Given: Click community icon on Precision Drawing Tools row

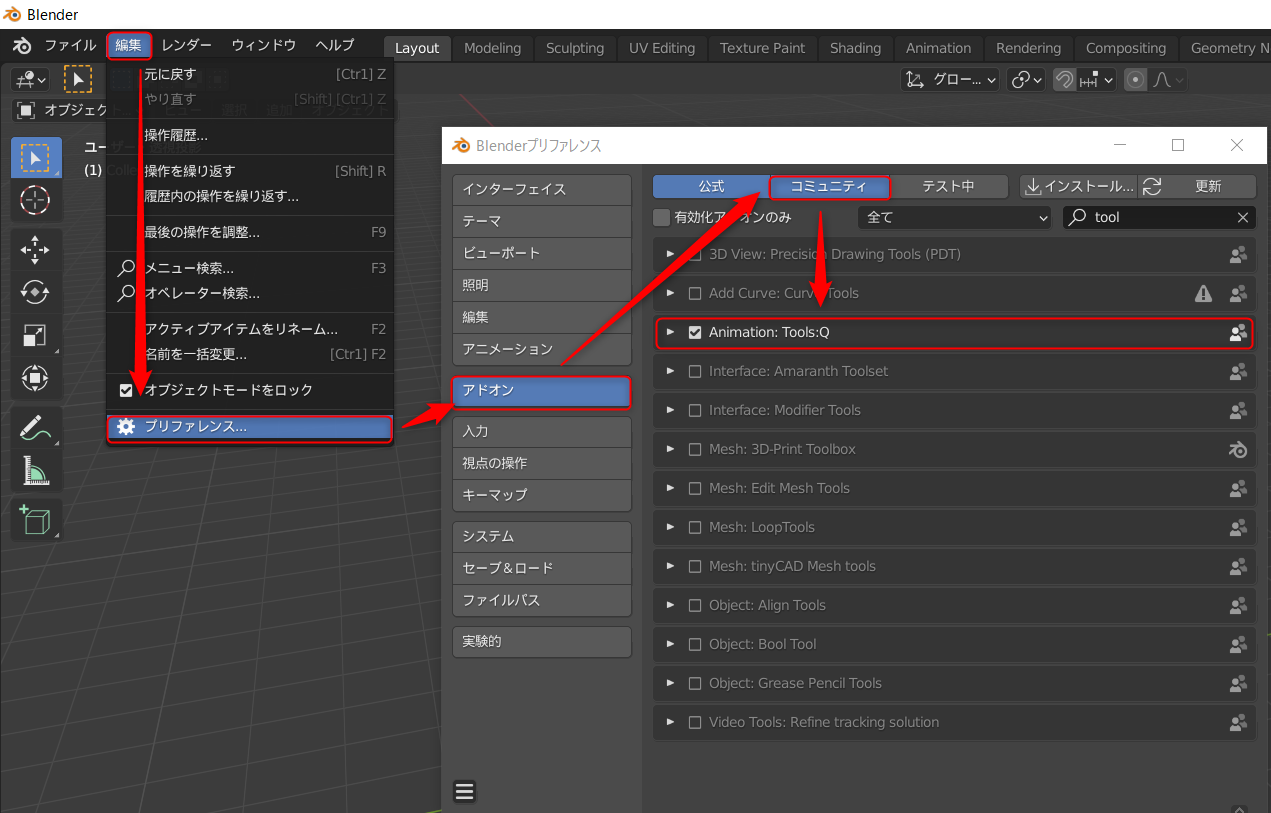Looking at the screenshot, I should click(1238, 254).
